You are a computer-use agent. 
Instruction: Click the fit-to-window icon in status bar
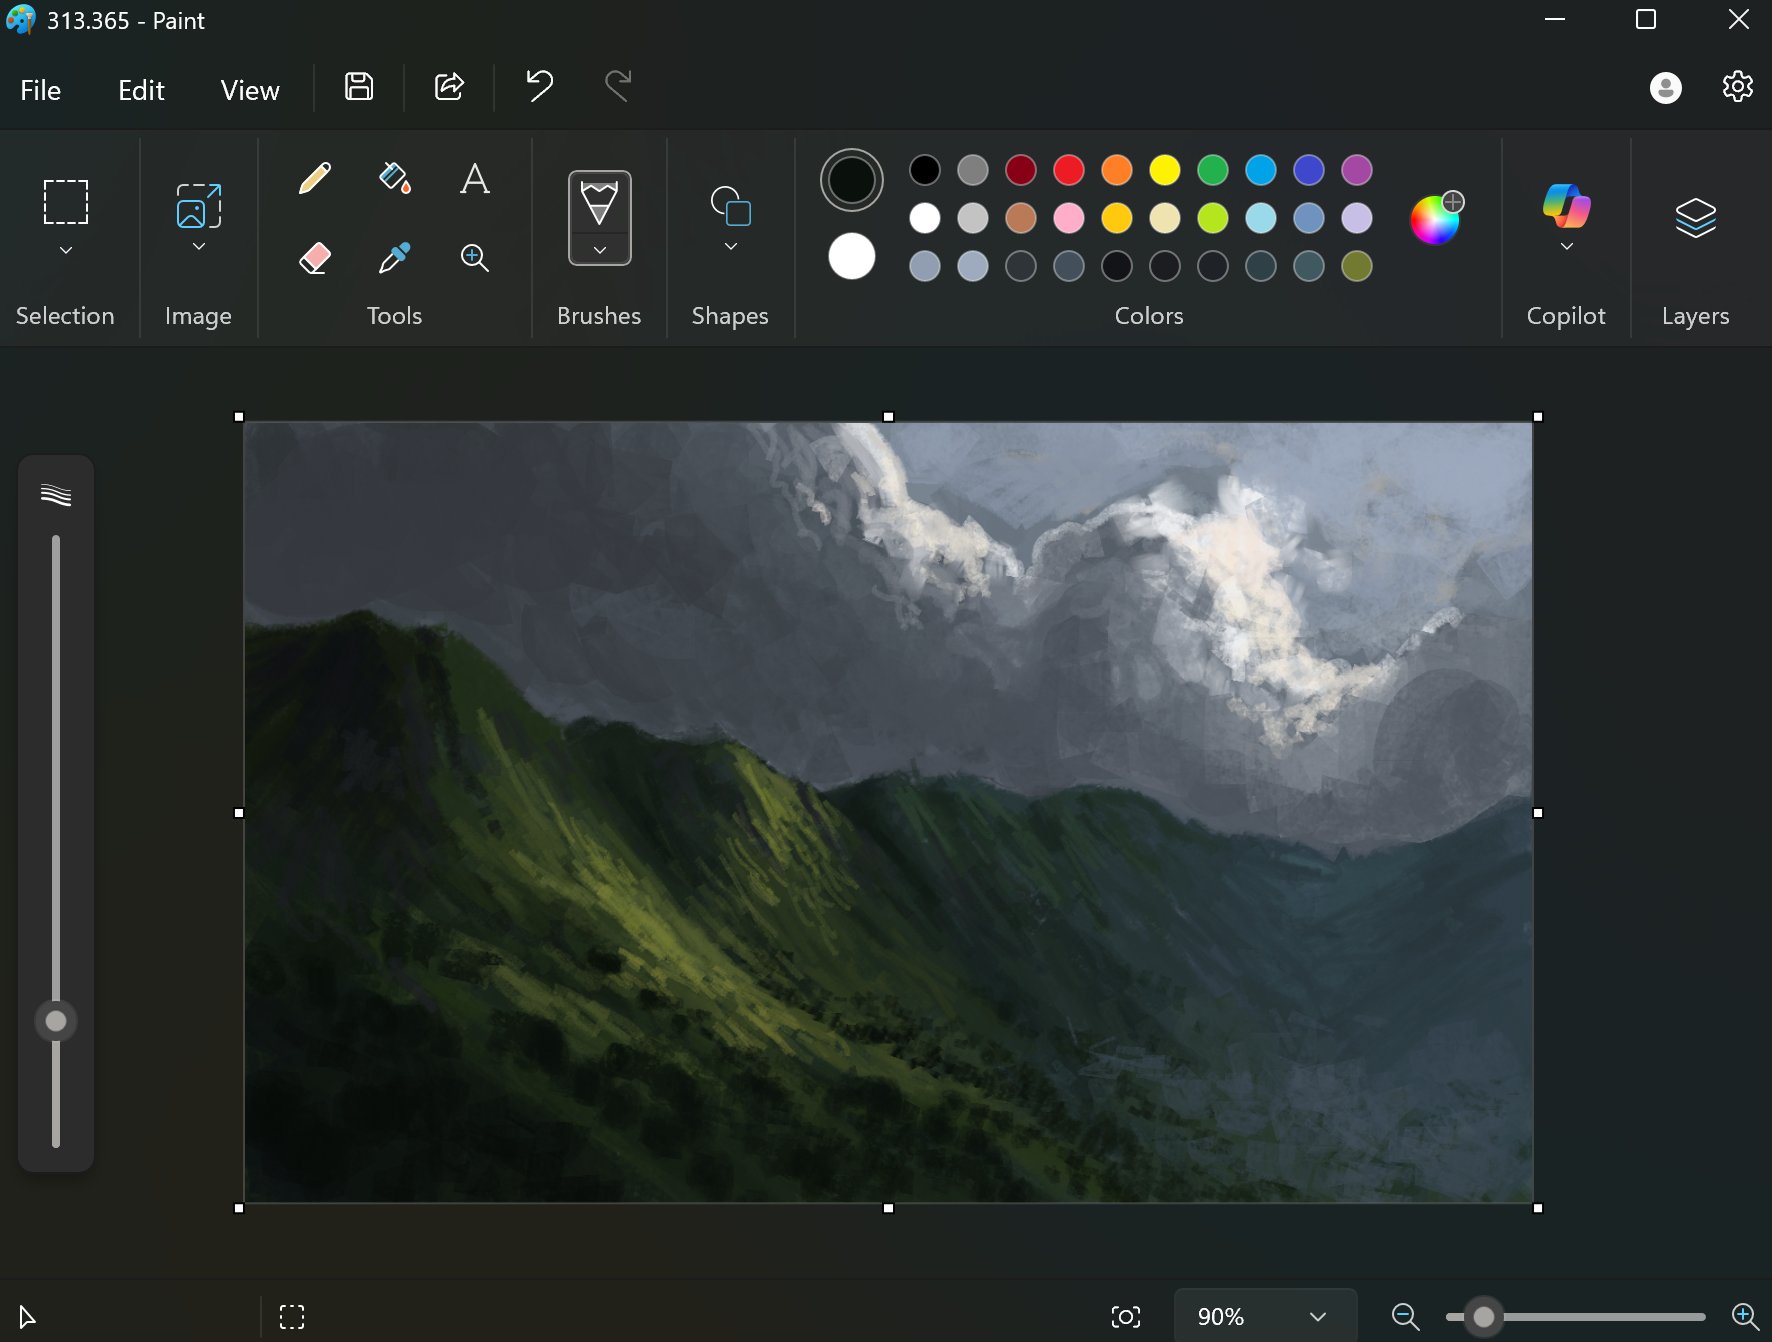pos(1126,1317)
